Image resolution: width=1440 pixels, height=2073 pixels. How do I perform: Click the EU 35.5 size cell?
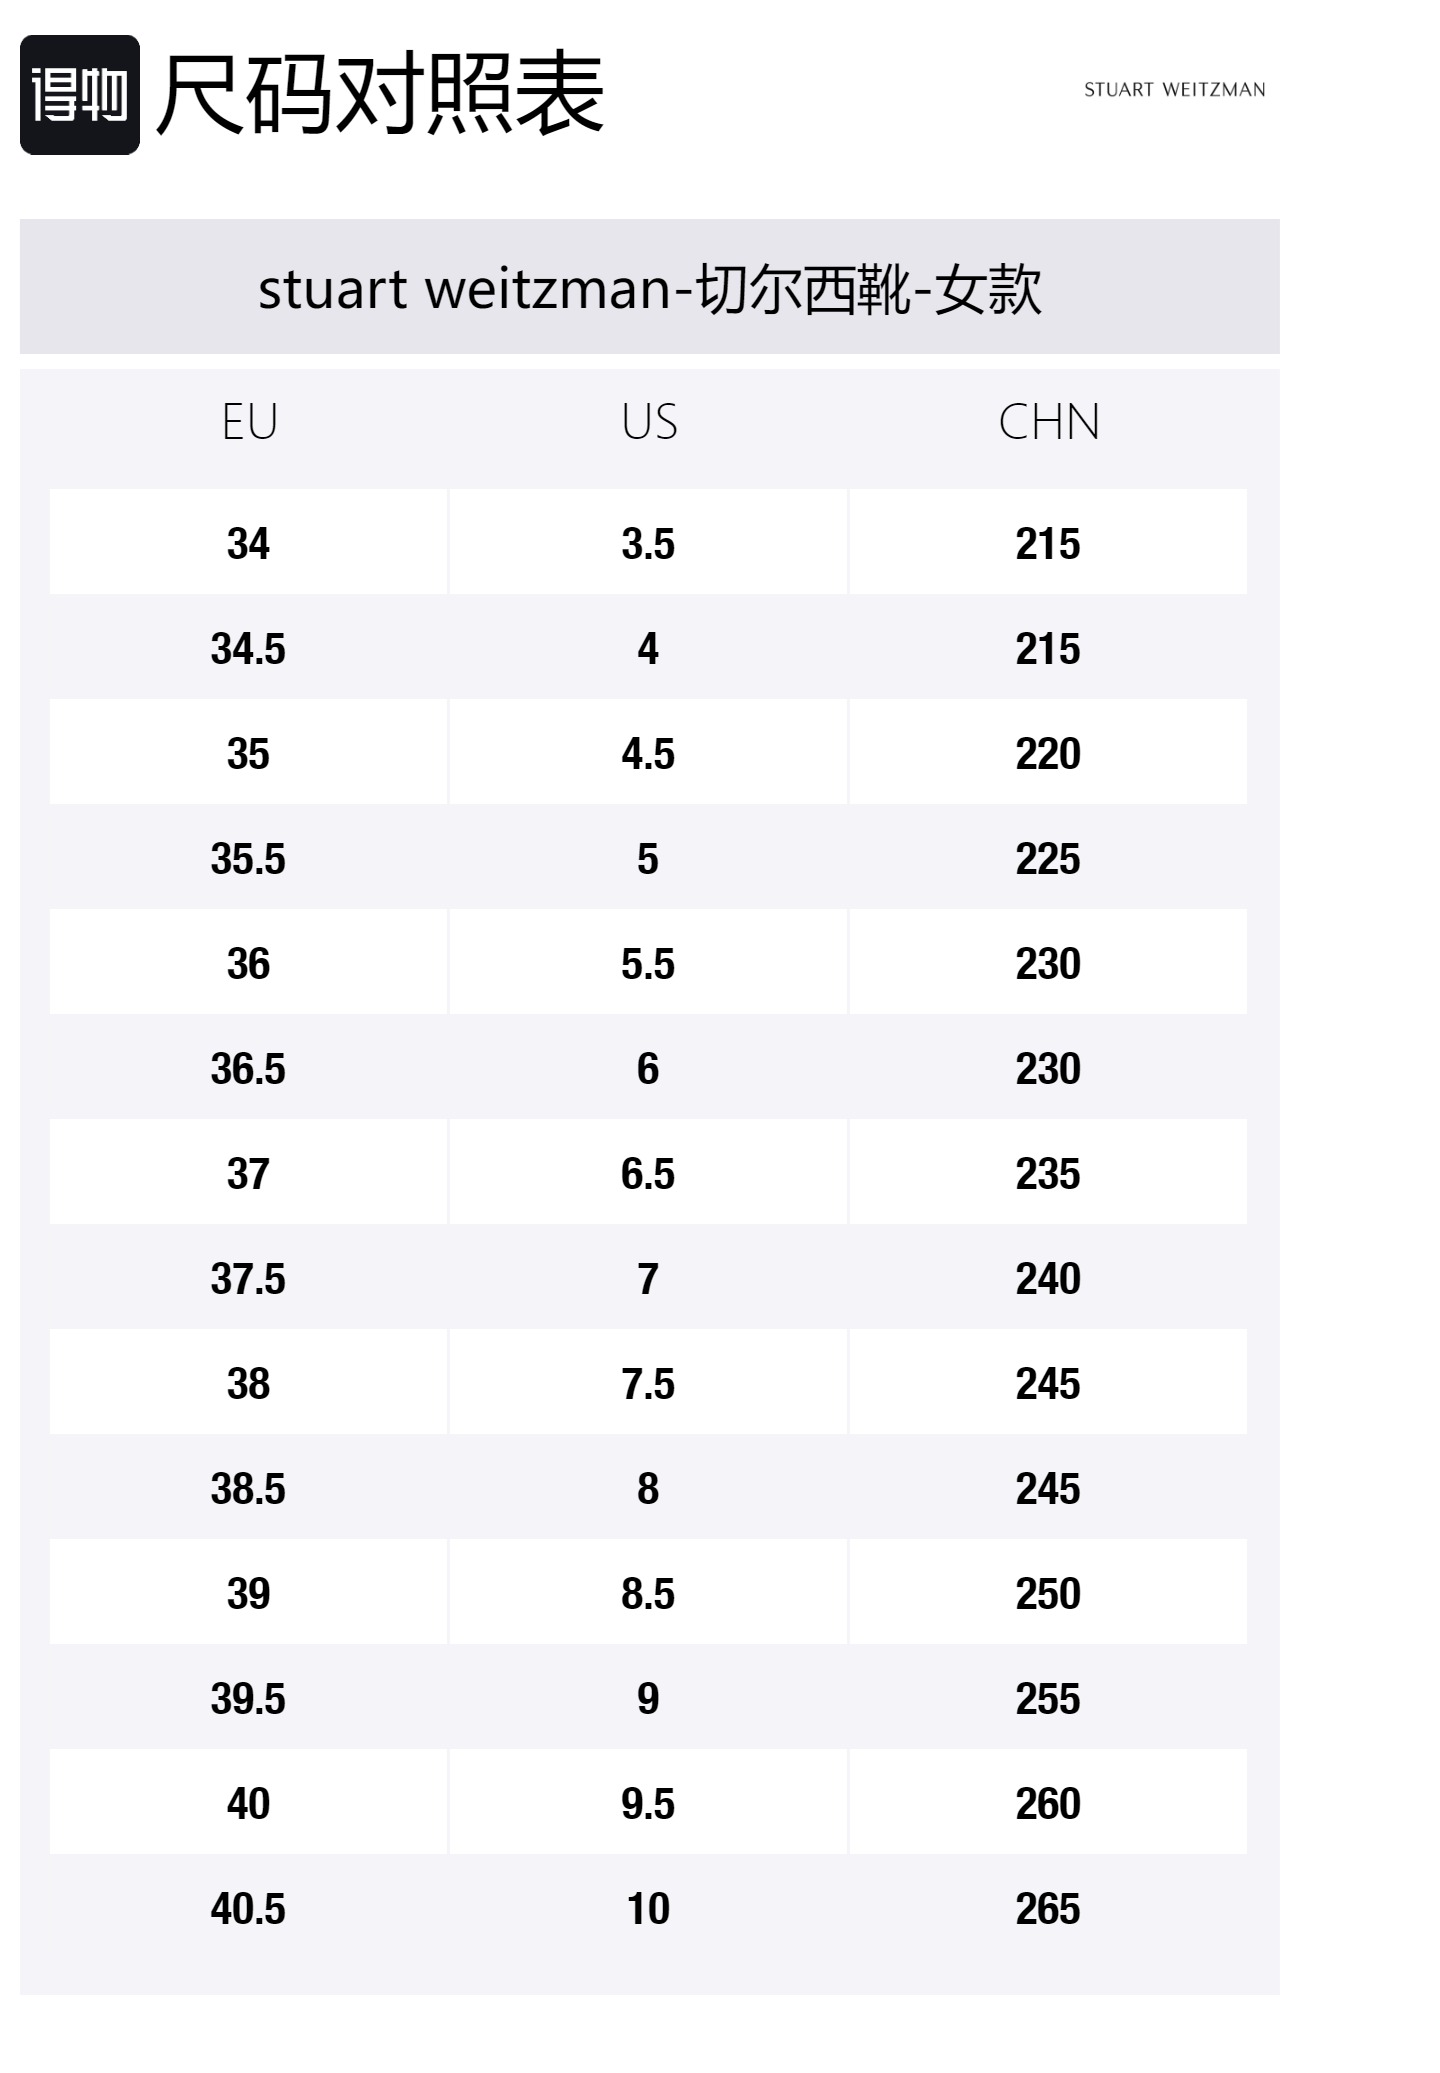click(248, 857)
